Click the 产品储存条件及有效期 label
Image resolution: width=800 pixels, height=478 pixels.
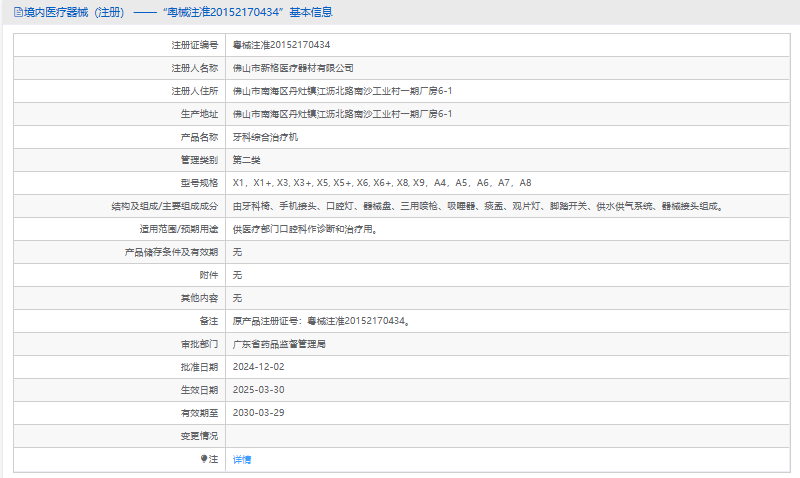coord(171,252)
